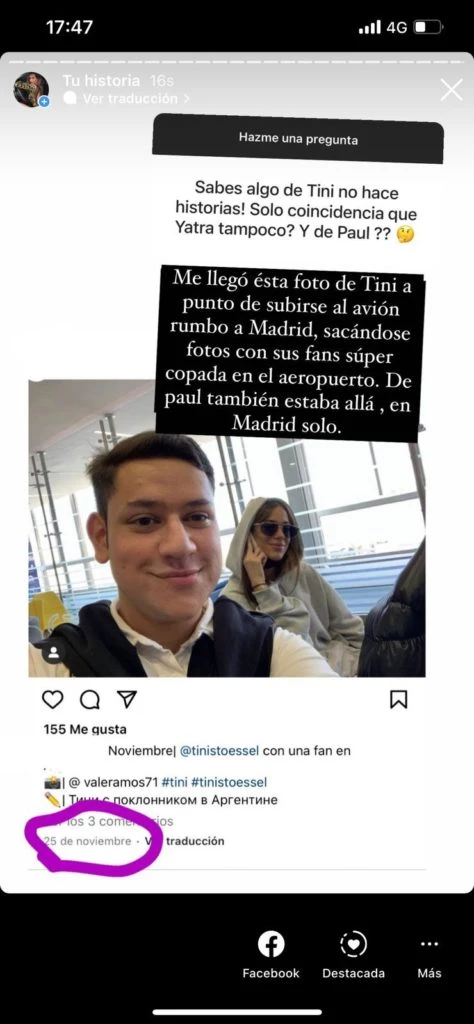
Task: Open the @tinistoessel mention
Action: (220, 751)
